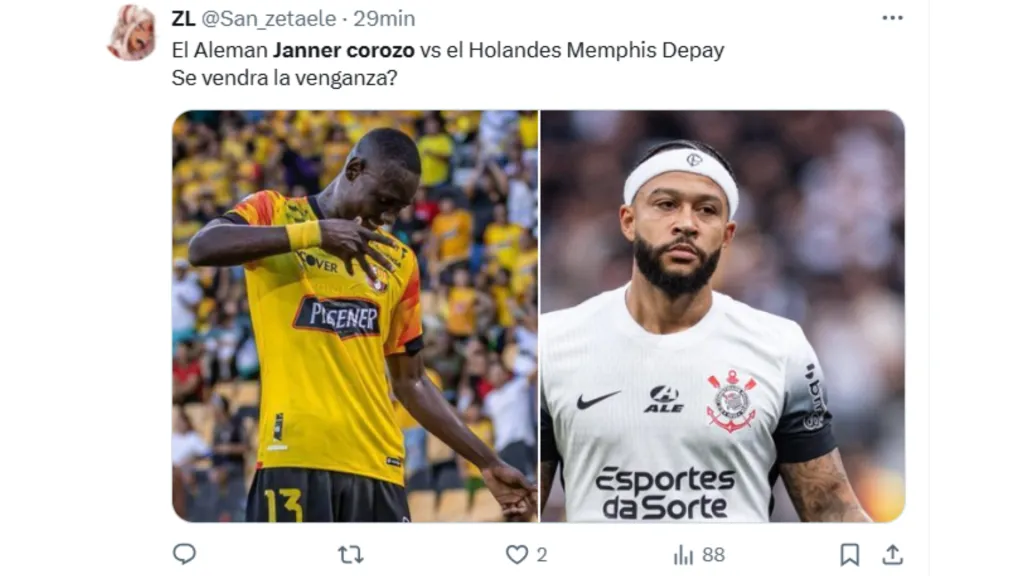Open the three-dot more options menu
The height and width of the screenshot is (576, 1024).
pyautogui.click(x=892, y=18)
